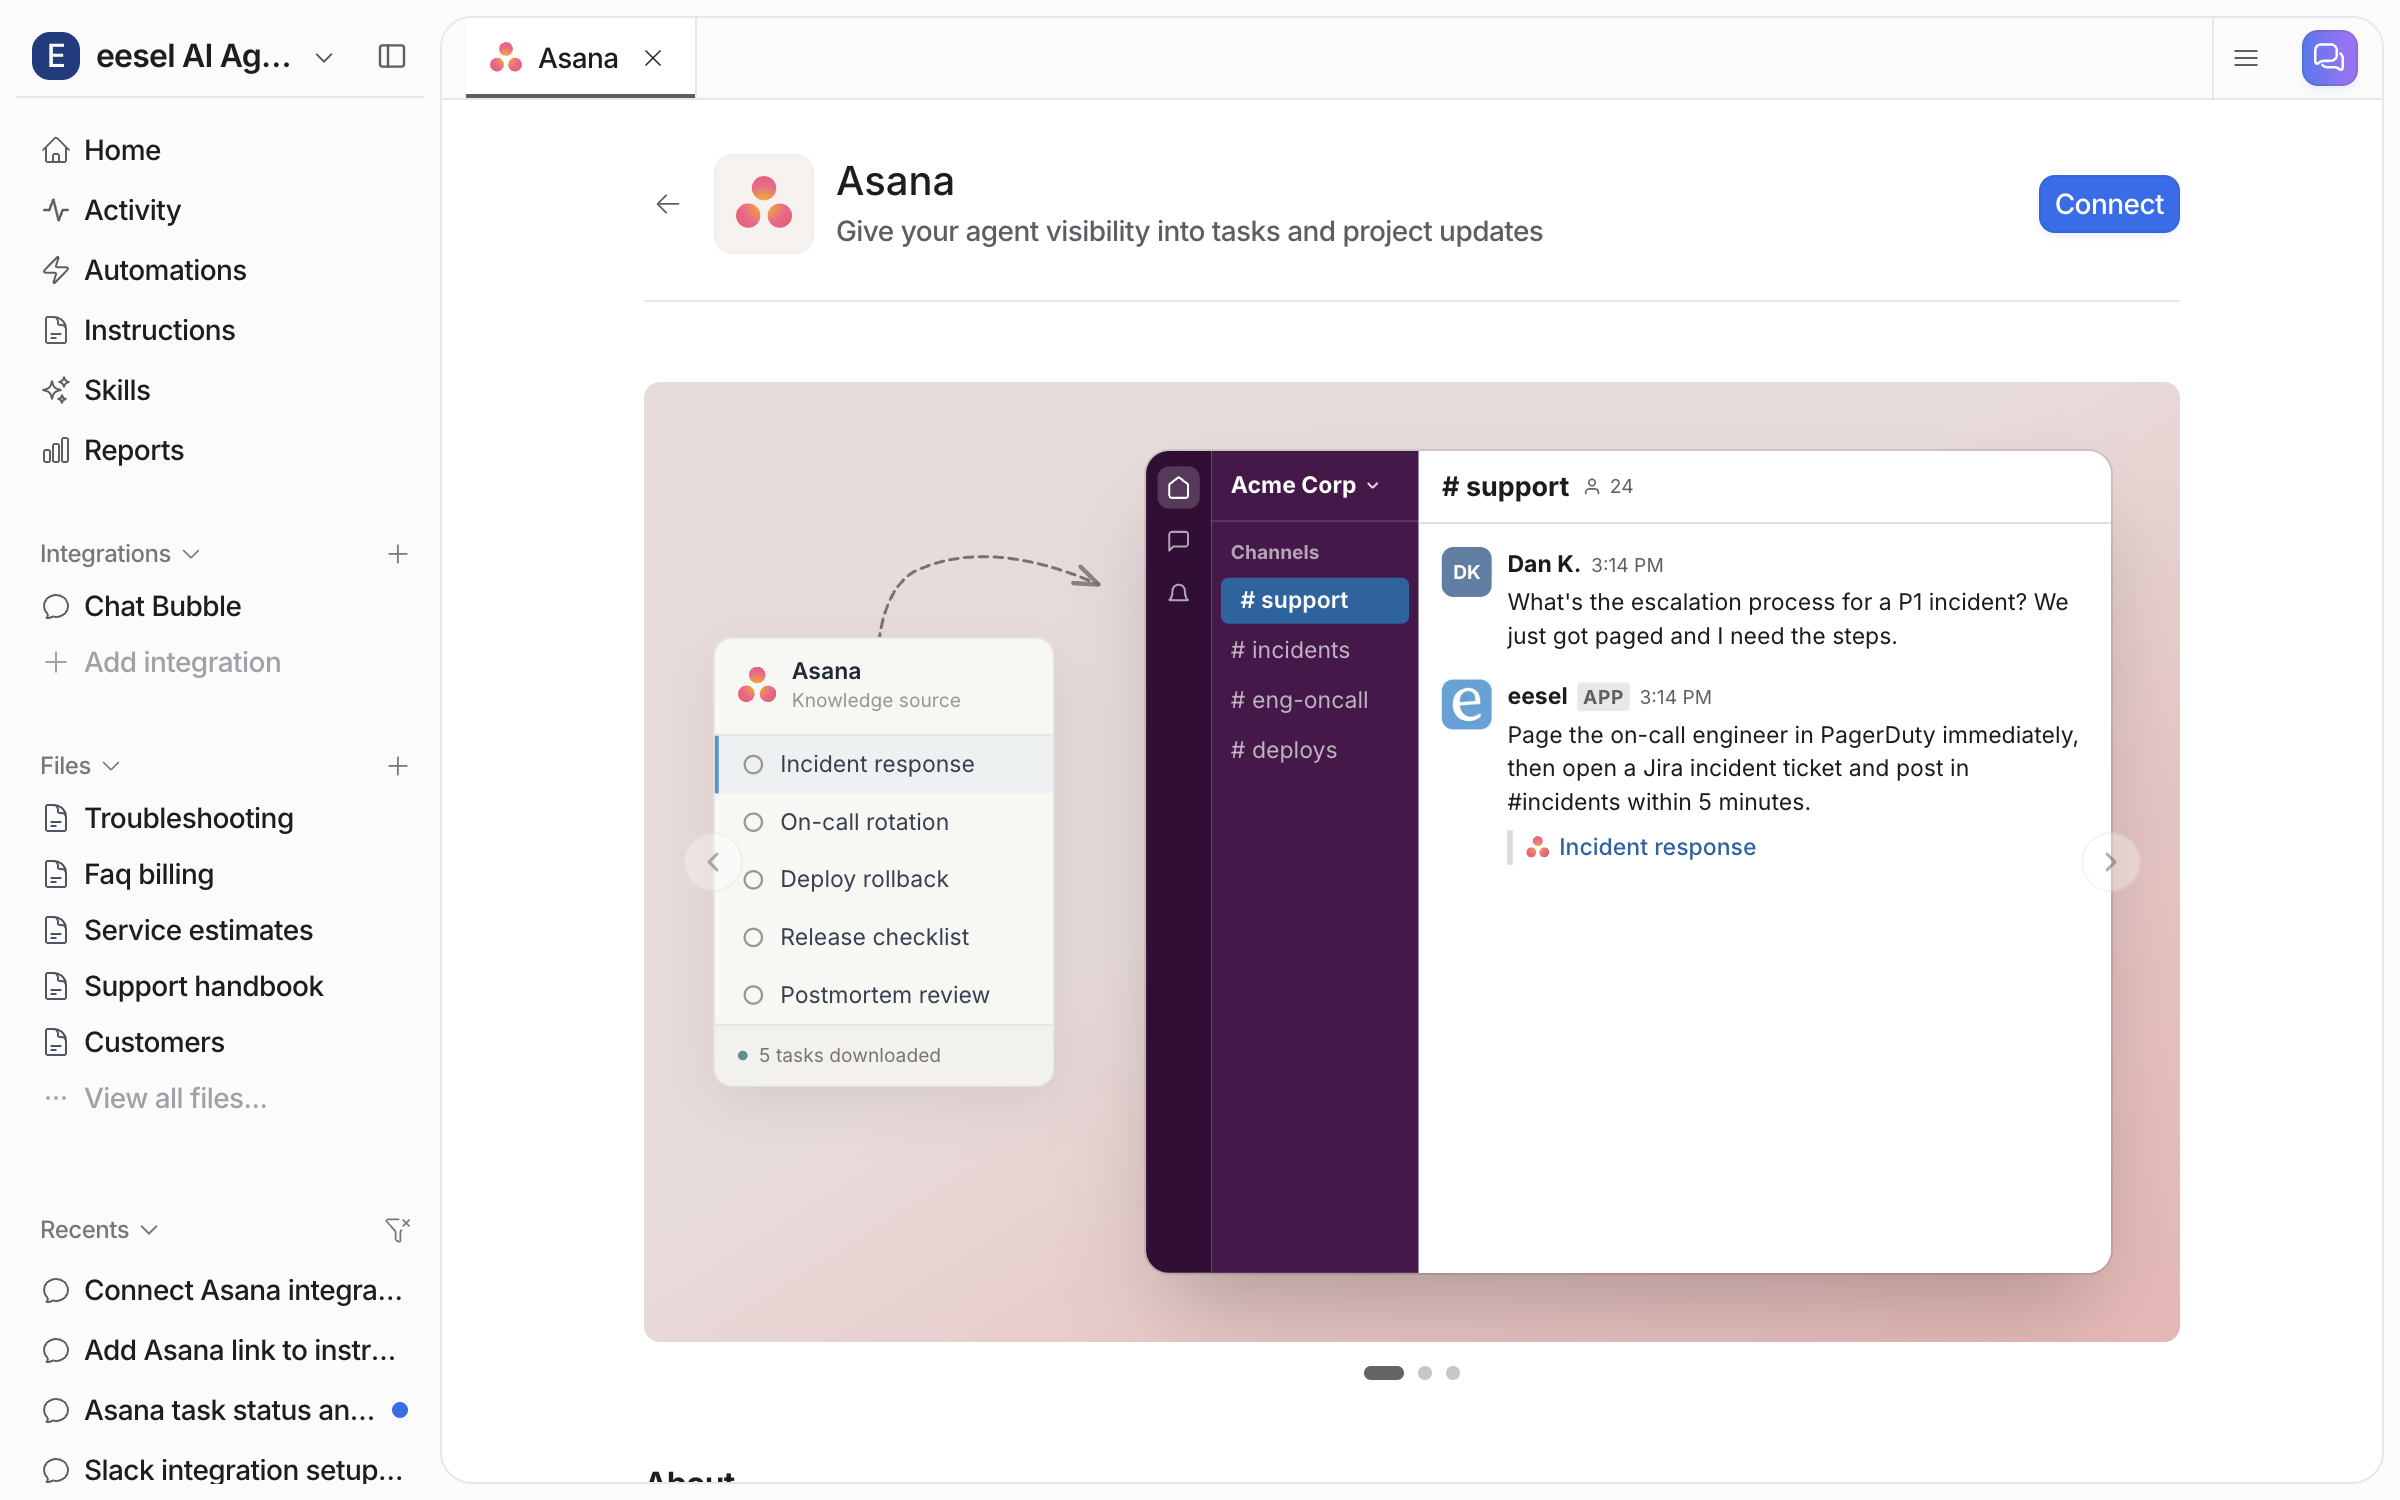Open the chat panel icon
Viewport: 2400px width, 1500px height.
(x=2329, y=58)
